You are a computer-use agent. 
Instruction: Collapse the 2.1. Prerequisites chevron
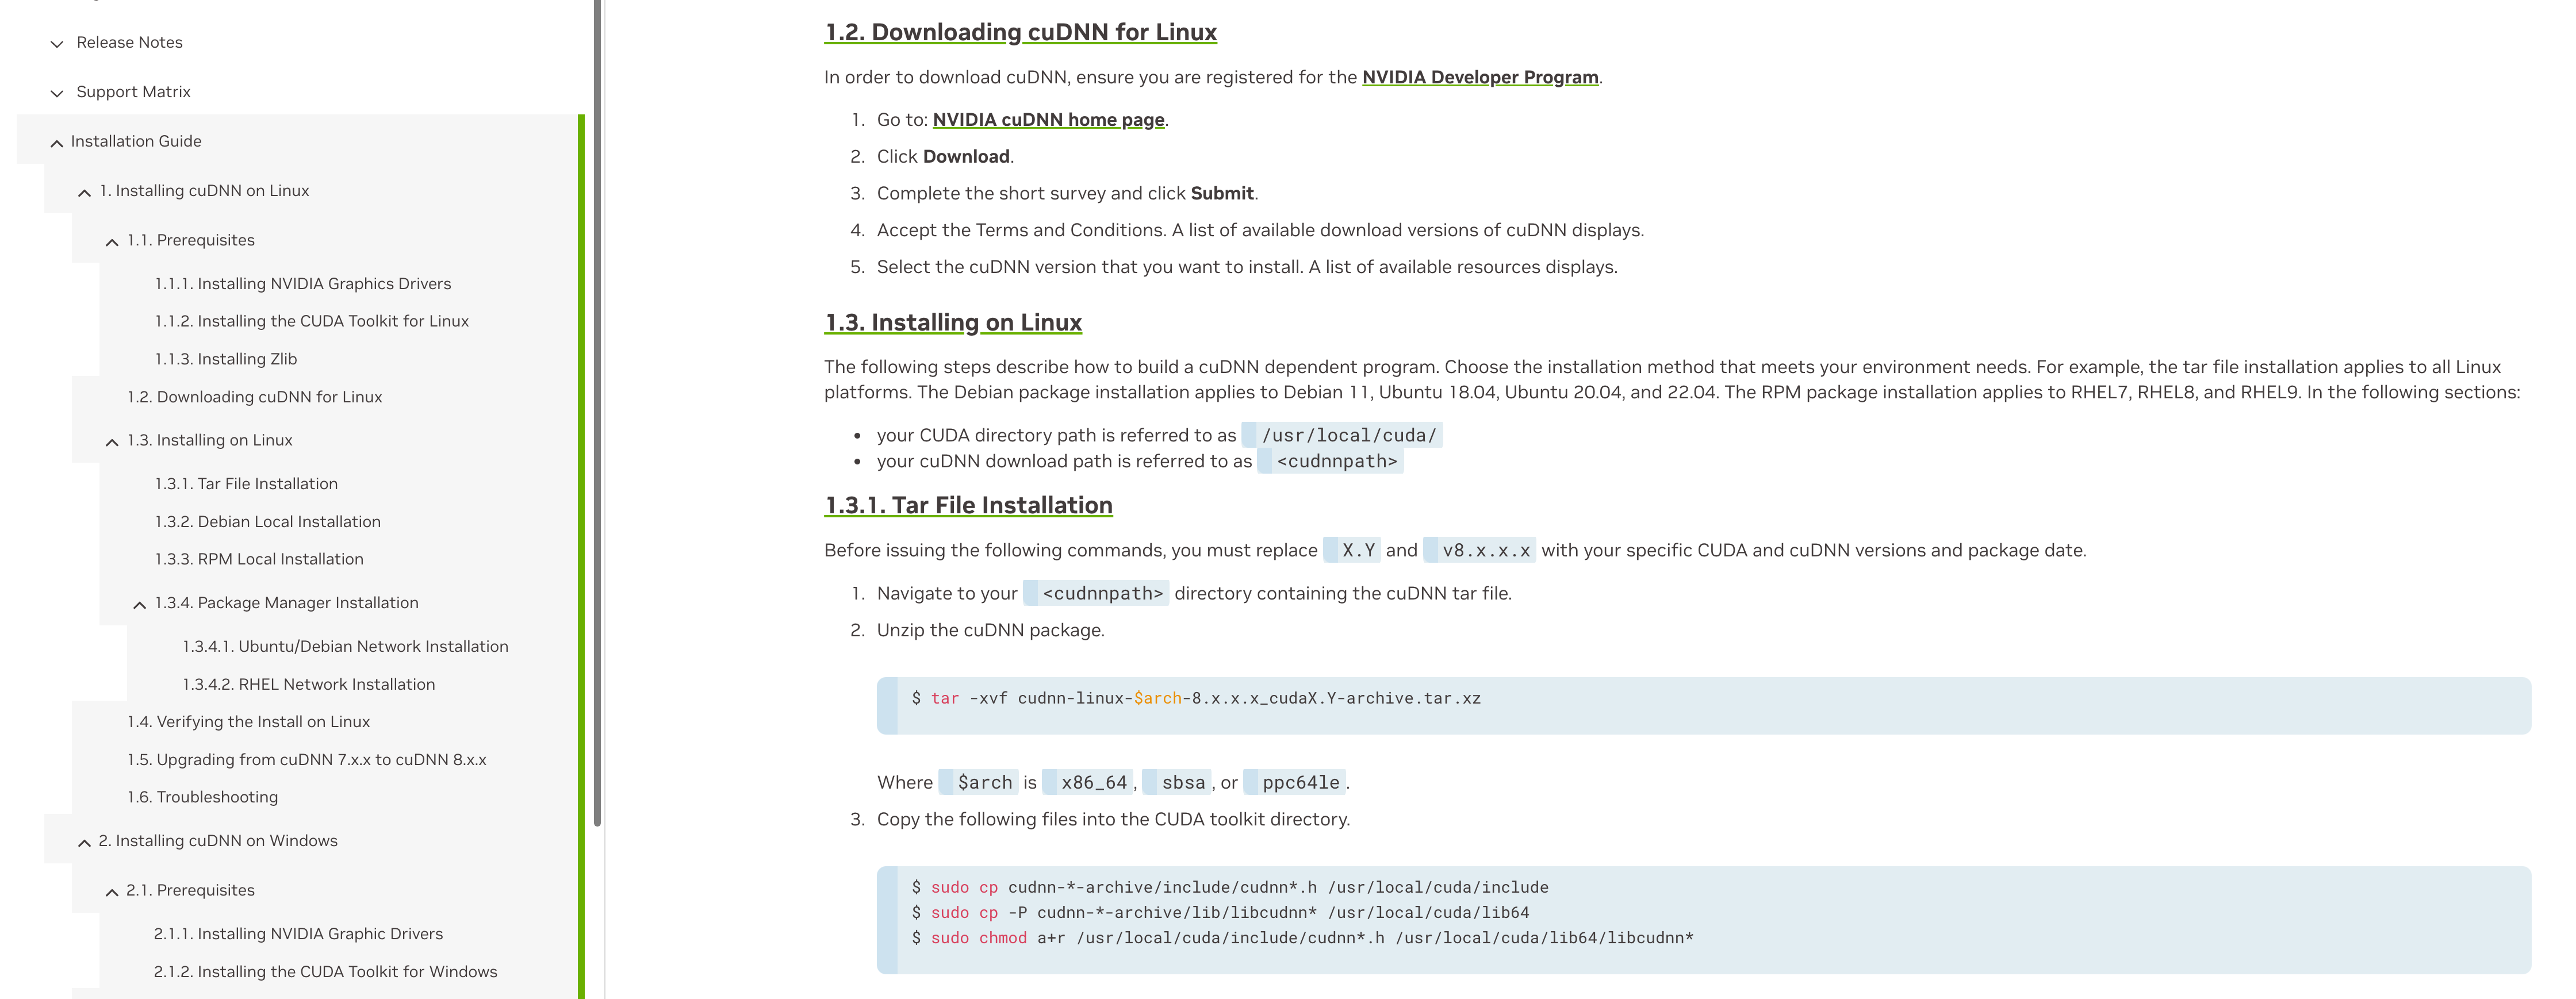(112, 892)
